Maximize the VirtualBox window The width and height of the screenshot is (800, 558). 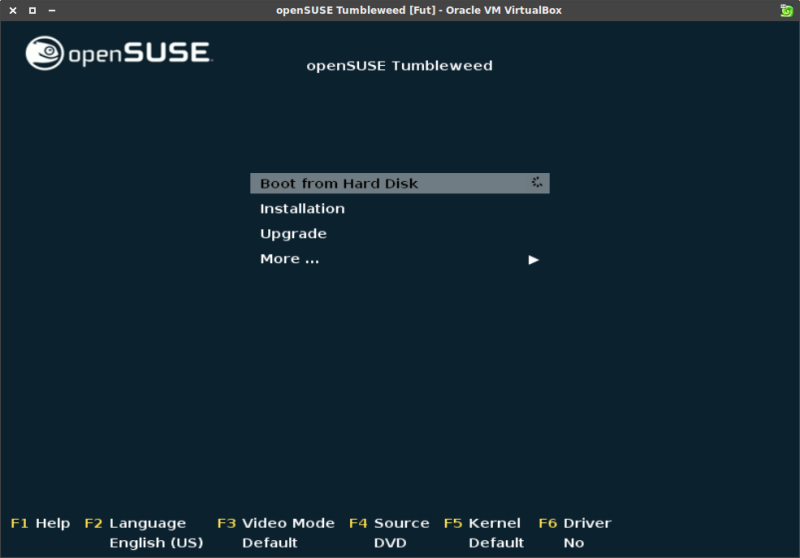pos(32,10)
